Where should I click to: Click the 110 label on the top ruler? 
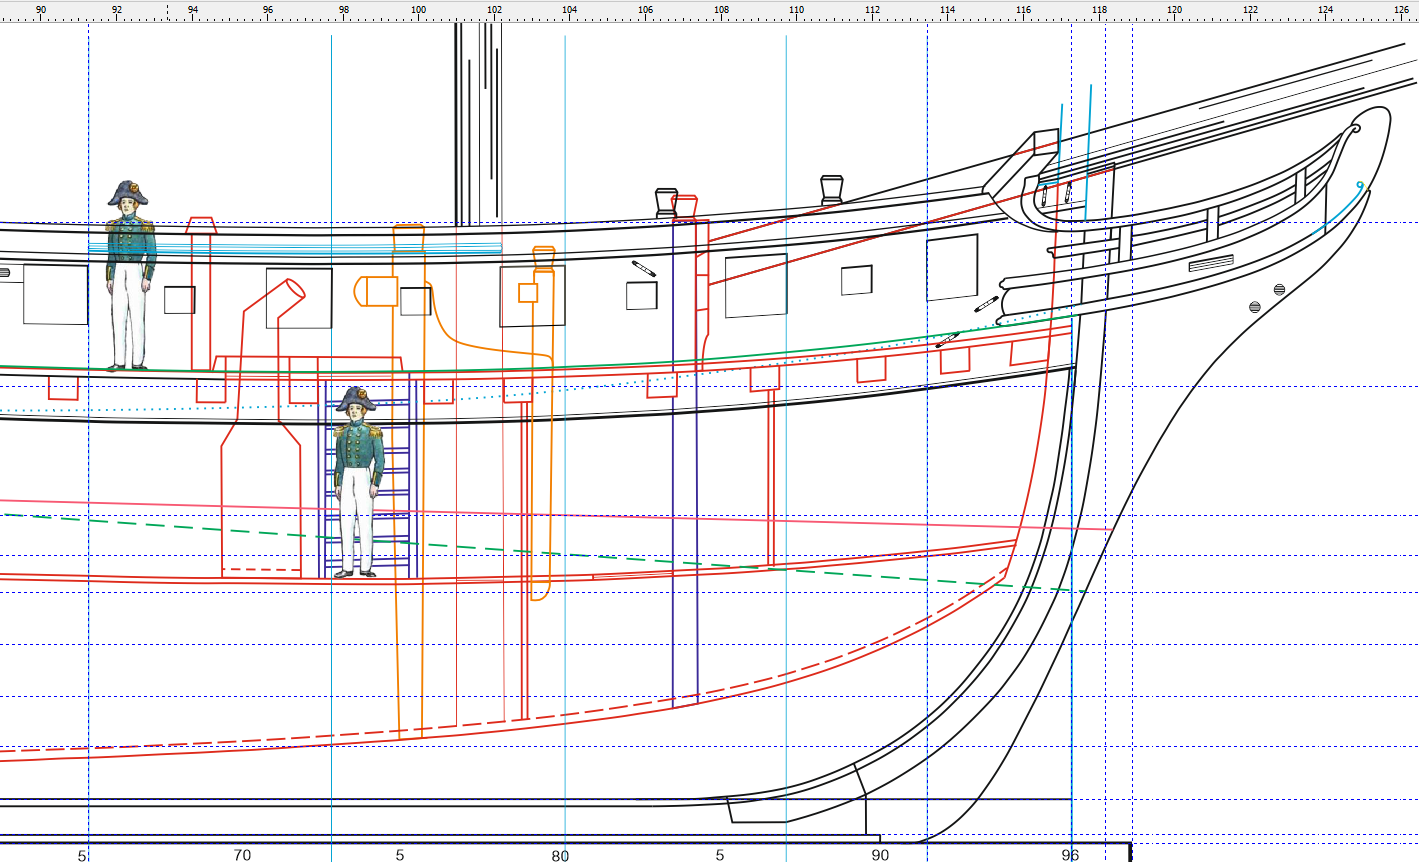coord(796,10)
